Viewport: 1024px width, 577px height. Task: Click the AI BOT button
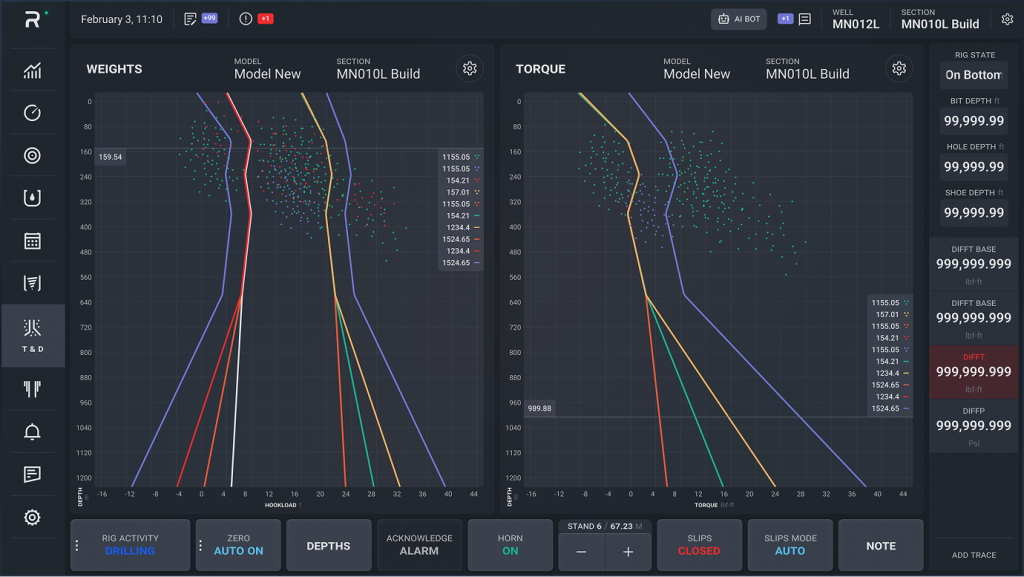pyautogui.click(x=739, y=19)
